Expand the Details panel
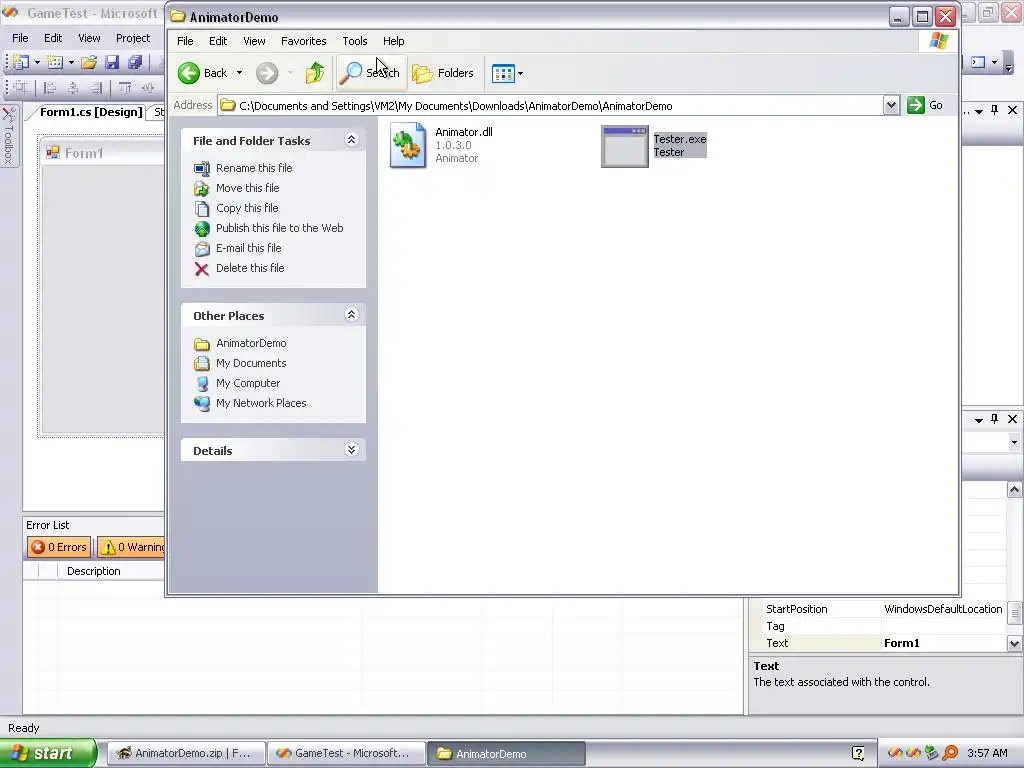 click(x=351, y=449)
